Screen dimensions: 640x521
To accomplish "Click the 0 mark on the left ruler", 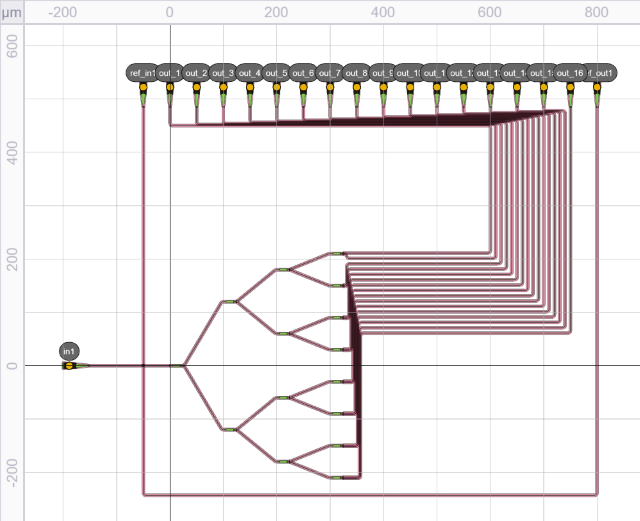I will (x=11, y=366).
